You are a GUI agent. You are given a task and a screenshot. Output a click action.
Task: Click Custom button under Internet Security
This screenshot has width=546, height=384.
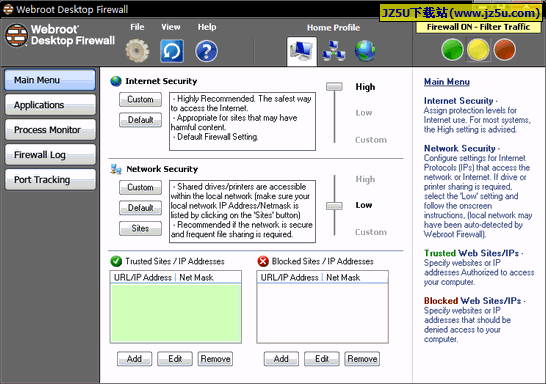[140, 100]
